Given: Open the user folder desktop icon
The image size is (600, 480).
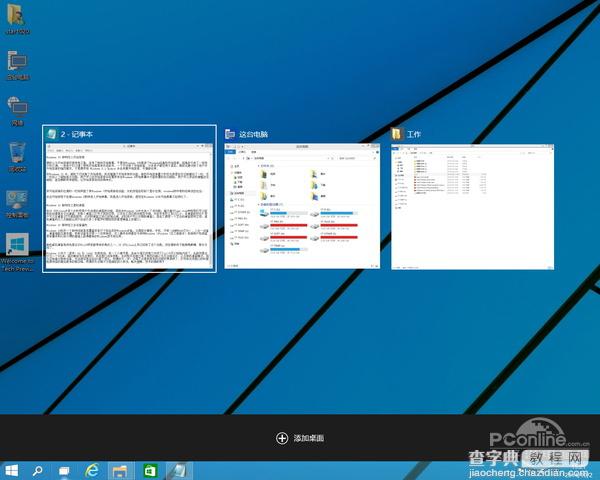Looking at the screenshot, I should click(17, 18).
